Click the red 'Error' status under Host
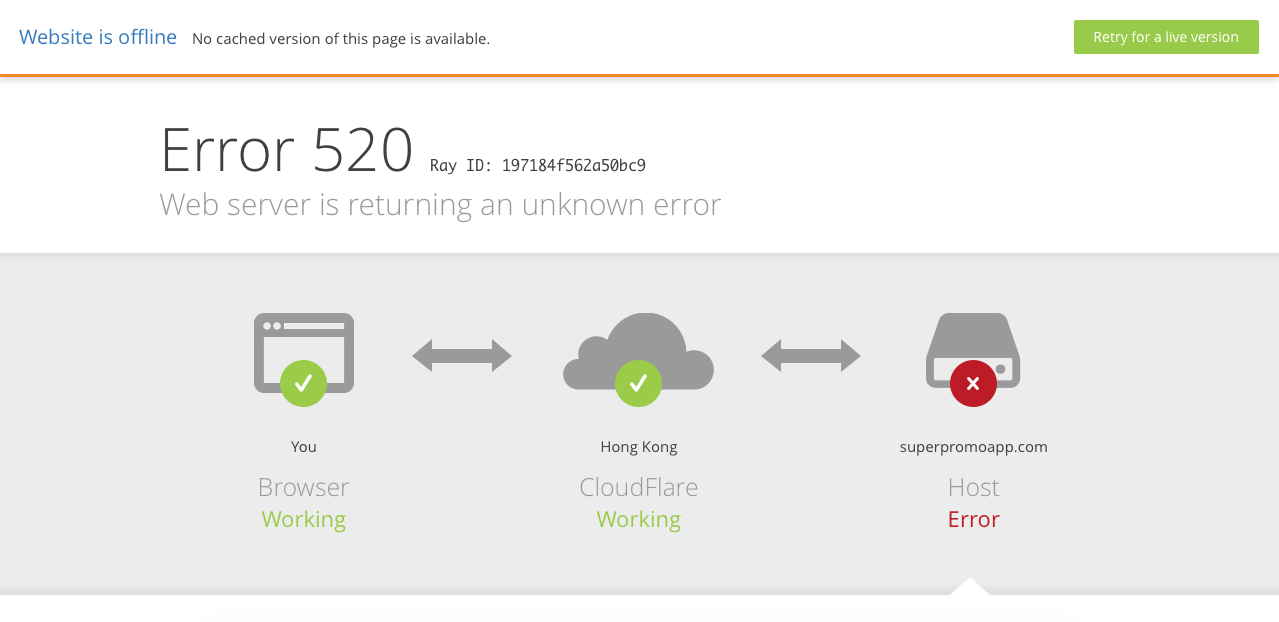The image size is (1279, 622). click(x=973, y=519)
